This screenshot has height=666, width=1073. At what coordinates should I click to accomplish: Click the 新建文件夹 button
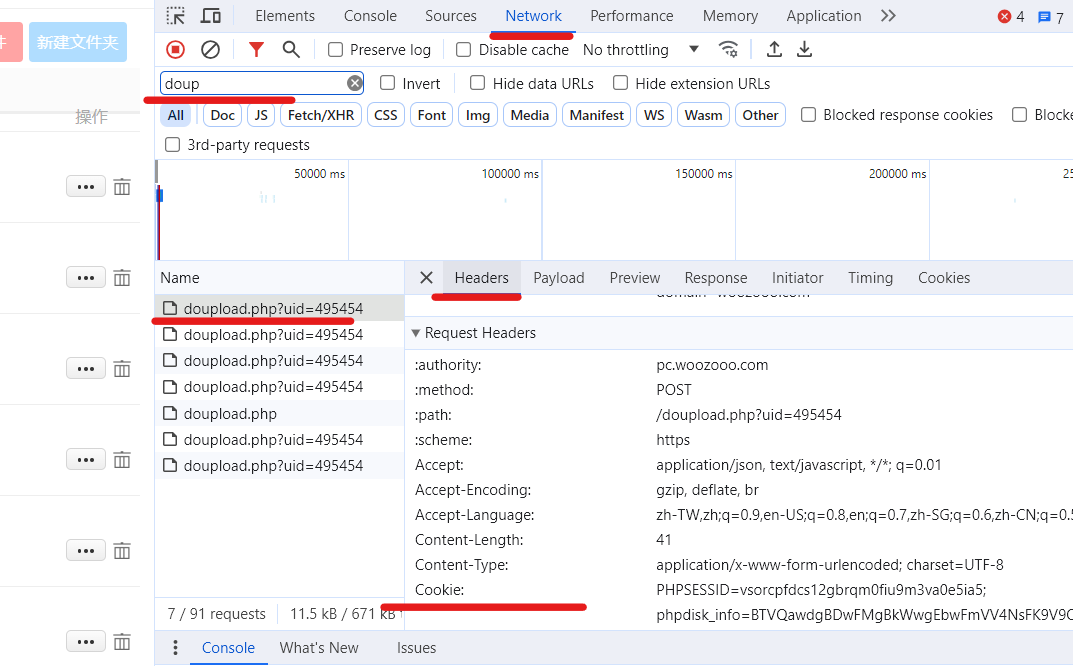pyautogui.click(x=78, y=42)
